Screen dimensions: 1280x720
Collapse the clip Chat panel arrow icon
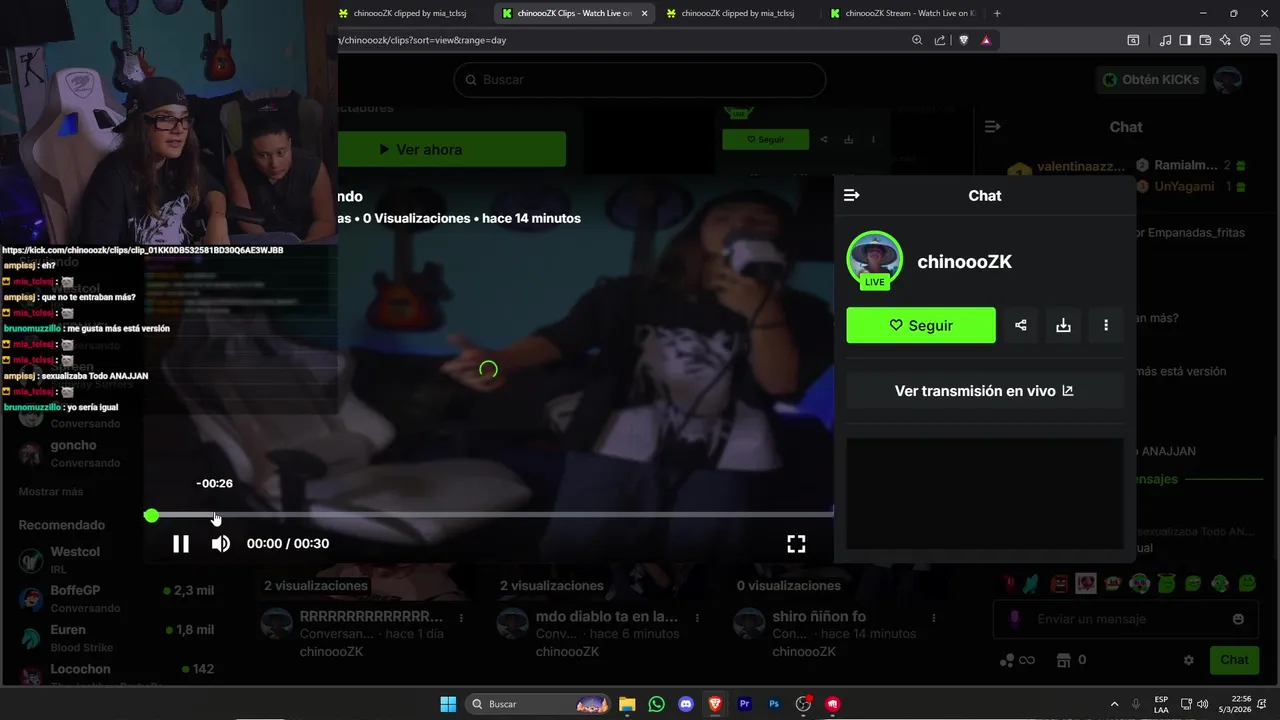[x=852, y=196]
